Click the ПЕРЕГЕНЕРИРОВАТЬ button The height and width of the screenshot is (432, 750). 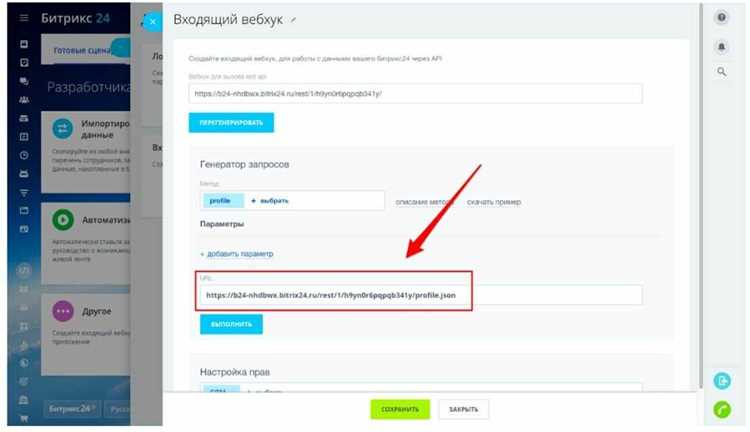[231, 123]
